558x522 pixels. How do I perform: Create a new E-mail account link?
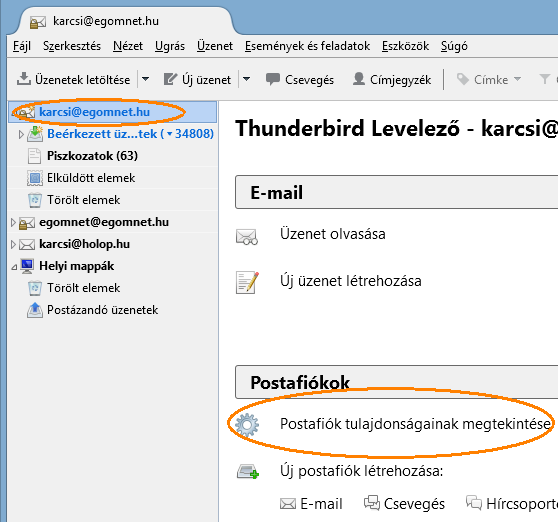[x=321, y=504]
